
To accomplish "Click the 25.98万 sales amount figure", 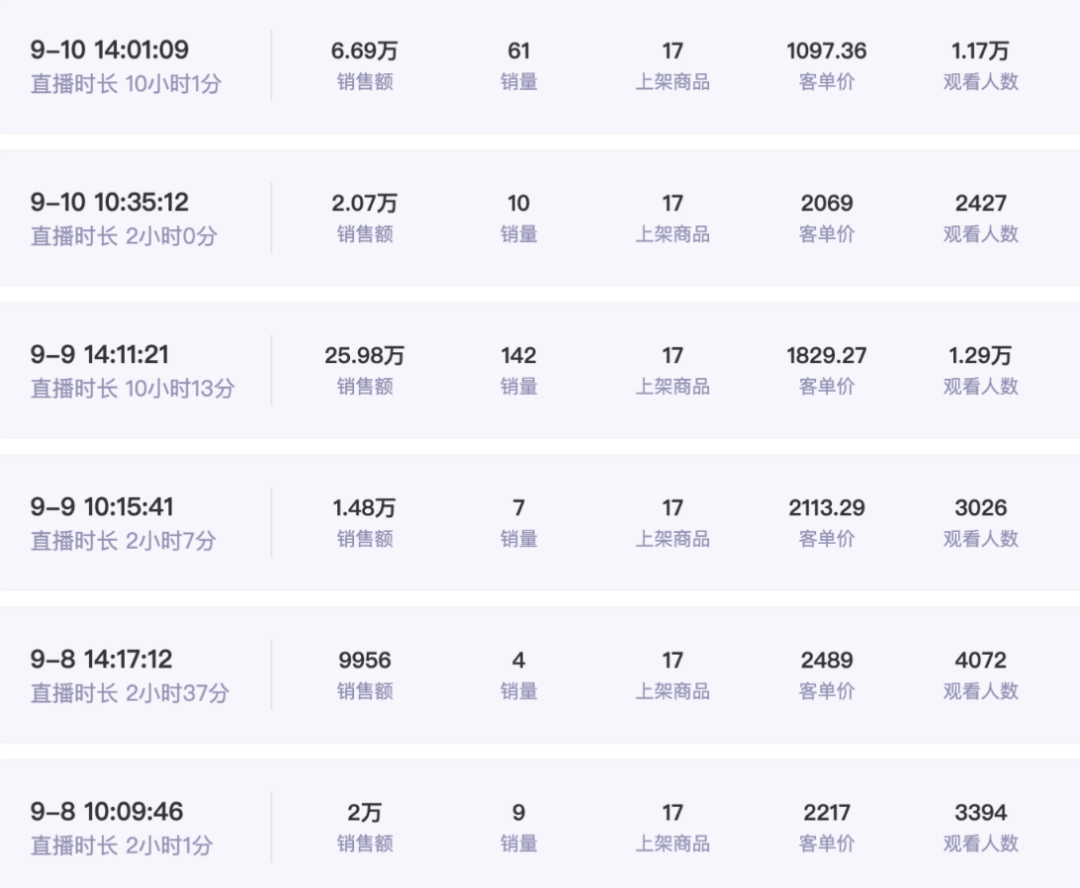I will (x=364, y=355).
